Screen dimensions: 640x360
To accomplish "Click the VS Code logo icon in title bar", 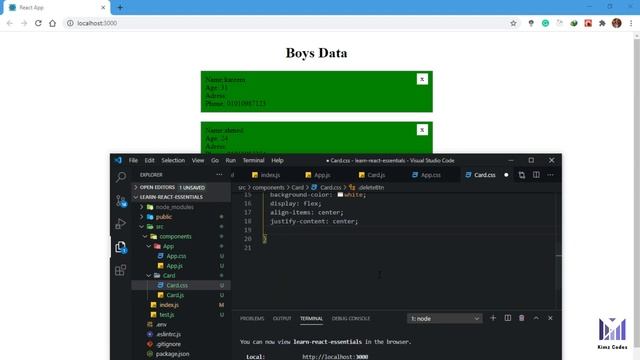I will (118, 160).
